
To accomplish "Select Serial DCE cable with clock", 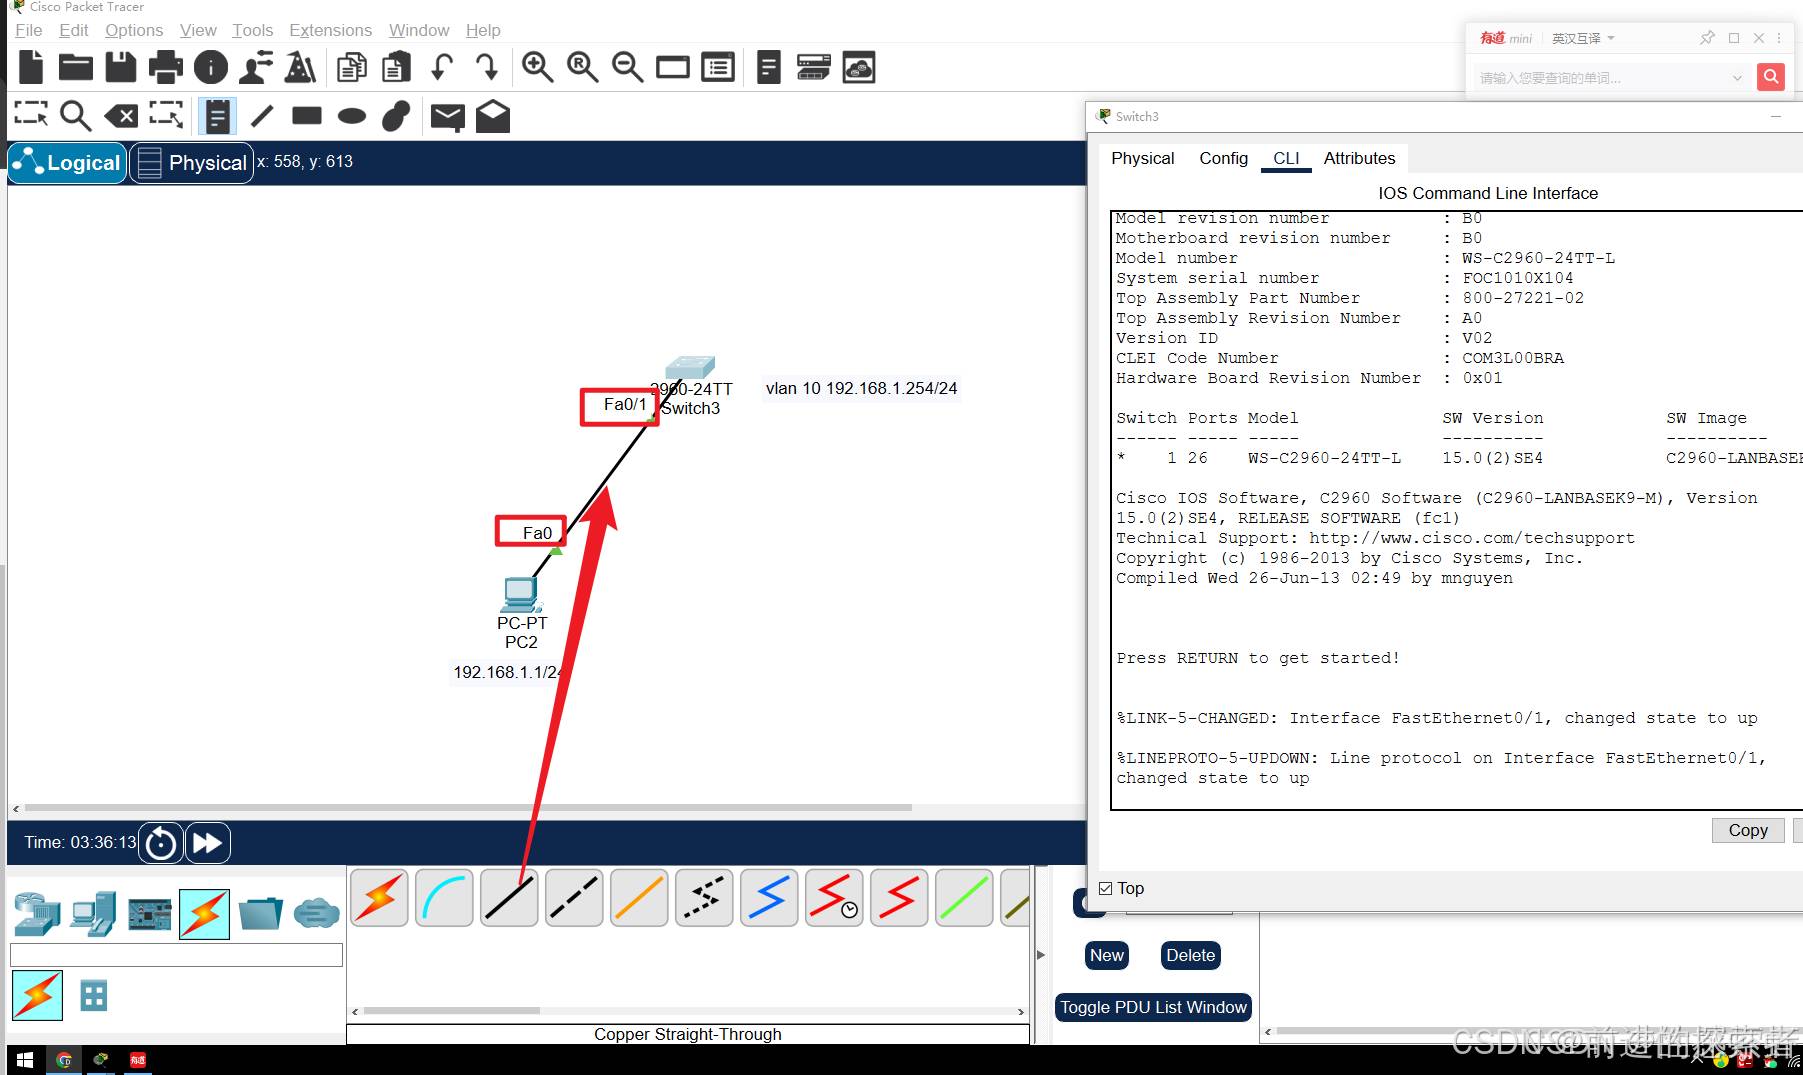I will [x=834, y=897].
